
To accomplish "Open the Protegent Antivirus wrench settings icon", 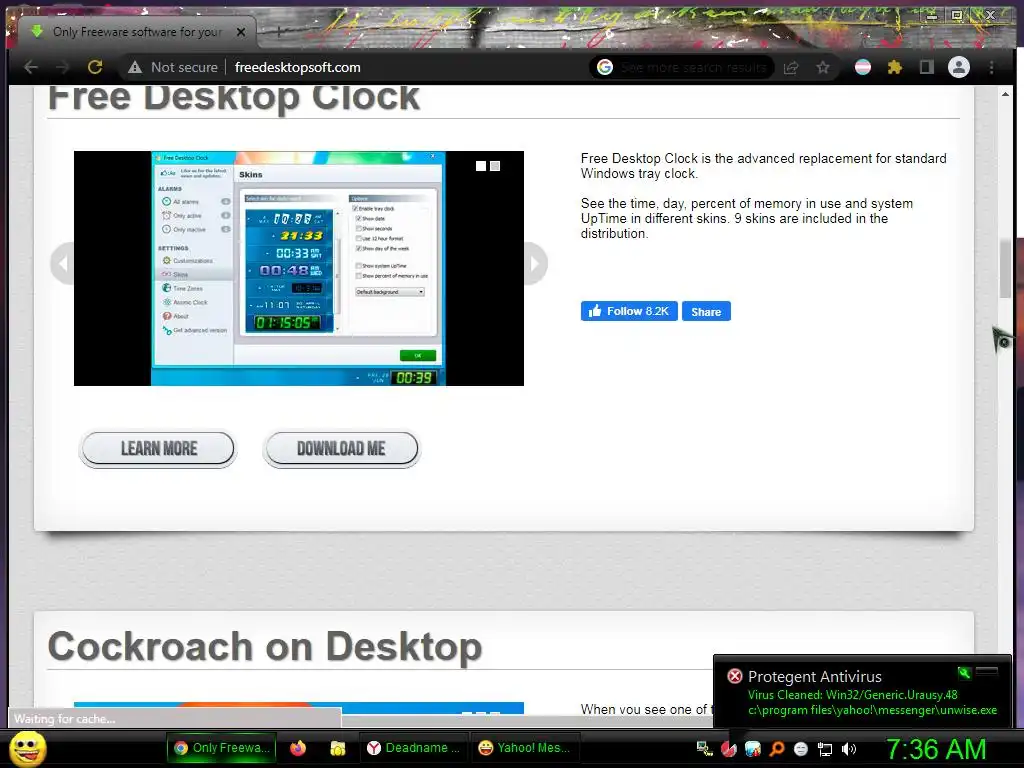I will click(x=964, y=673).
